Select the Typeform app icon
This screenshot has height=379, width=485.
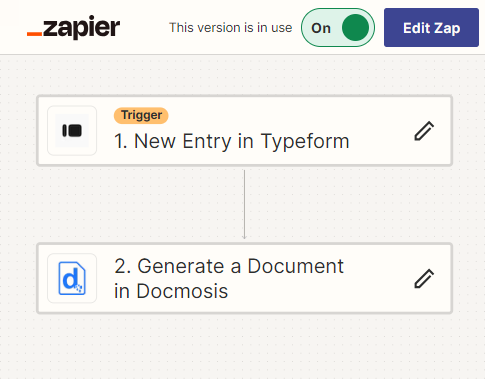pos(72,131)
